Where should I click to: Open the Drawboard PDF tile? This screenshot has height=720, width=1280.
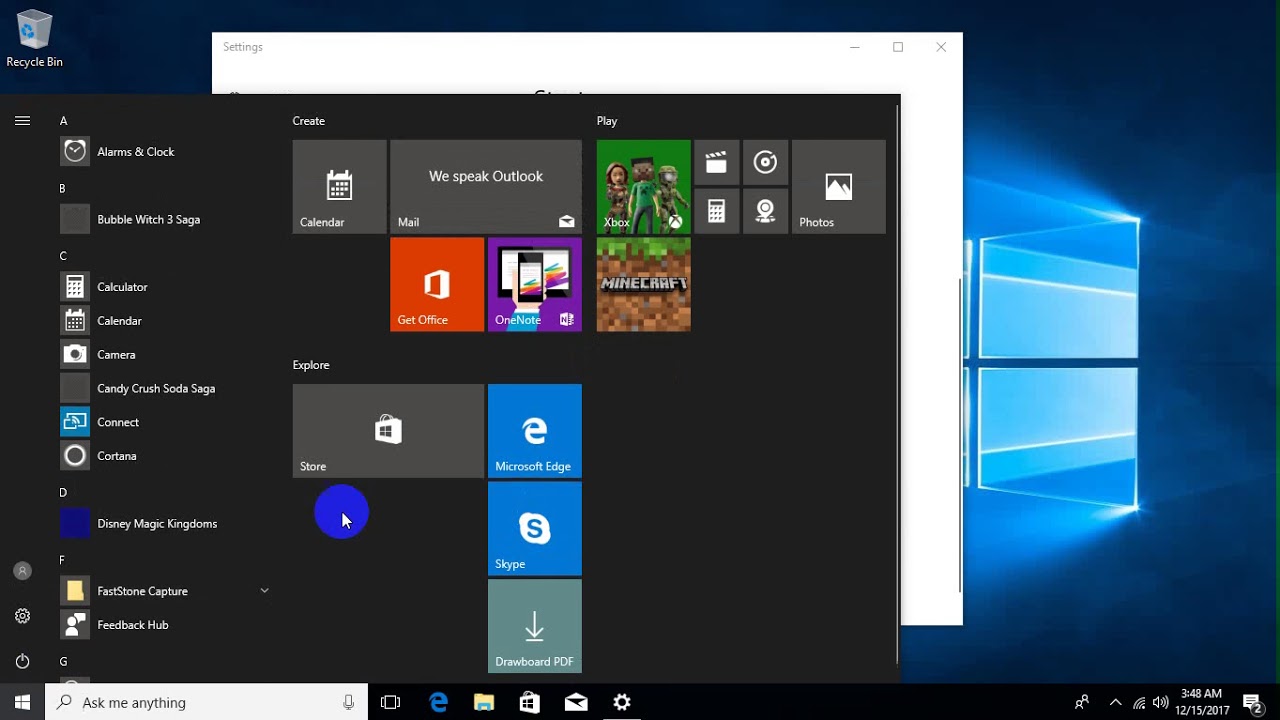pos(535,626)
